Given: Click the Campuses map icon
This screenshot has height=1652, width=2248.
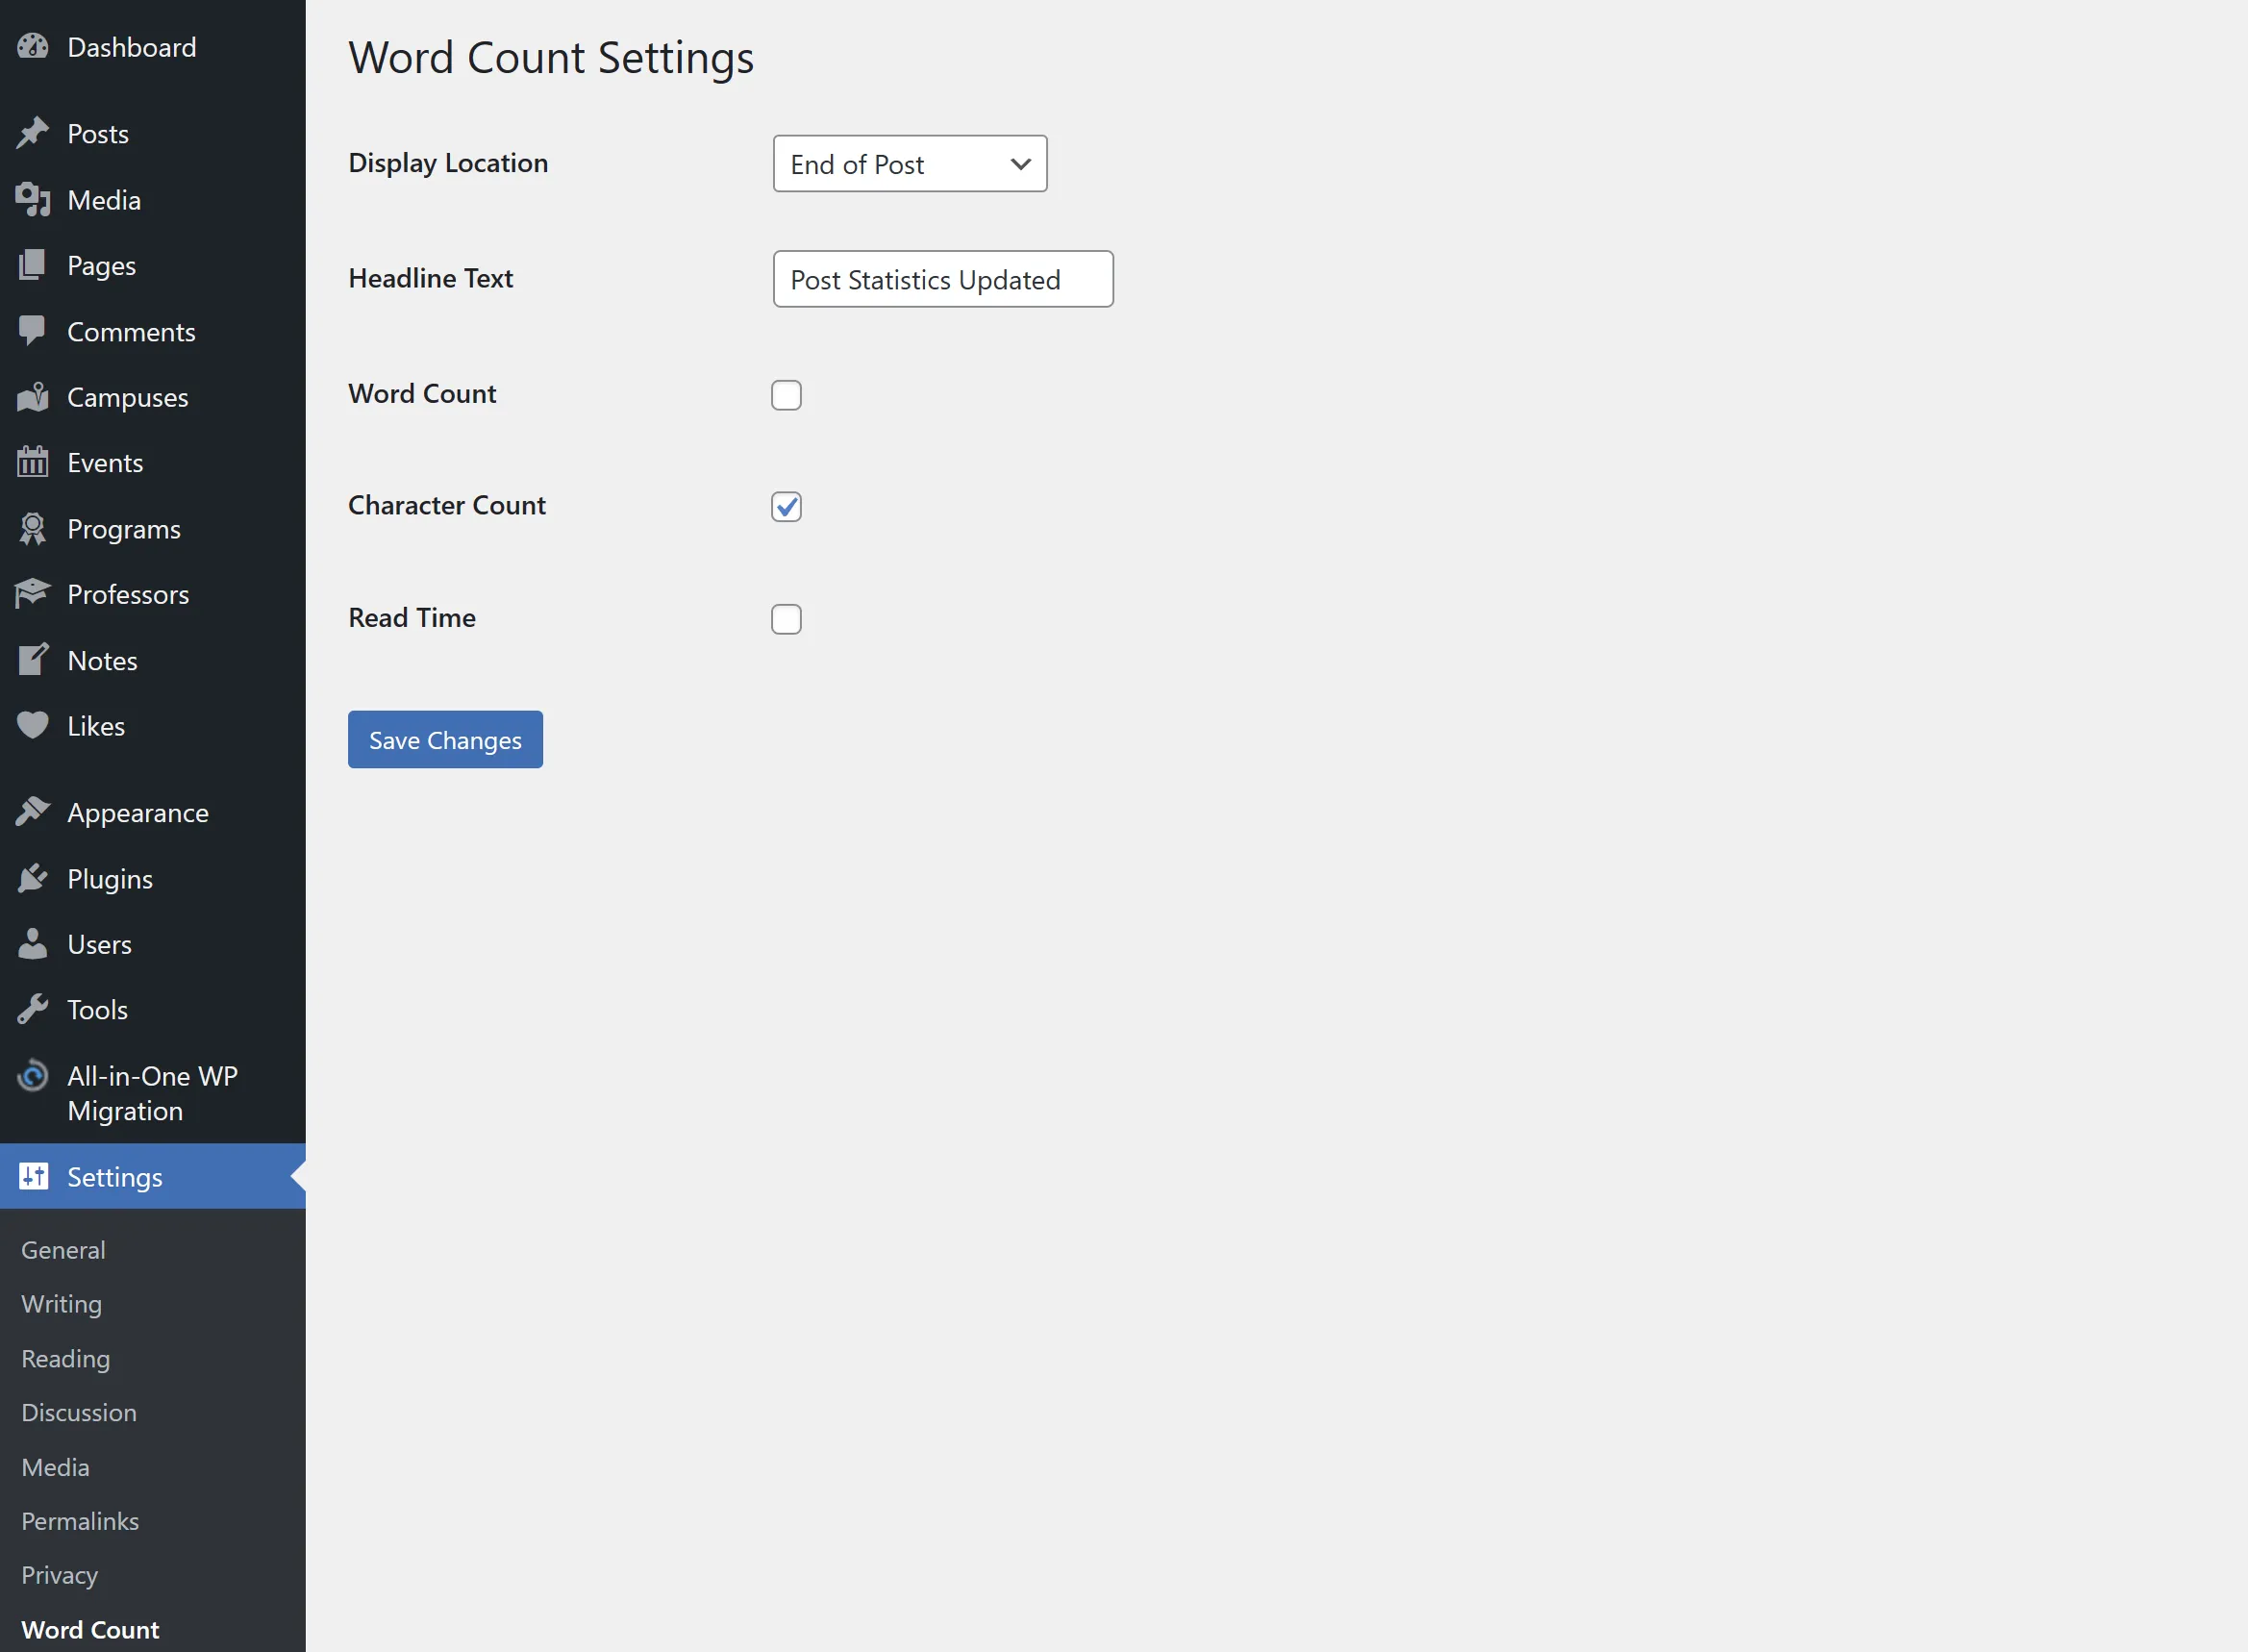Looking at the screenshot, I should point(32,397).
